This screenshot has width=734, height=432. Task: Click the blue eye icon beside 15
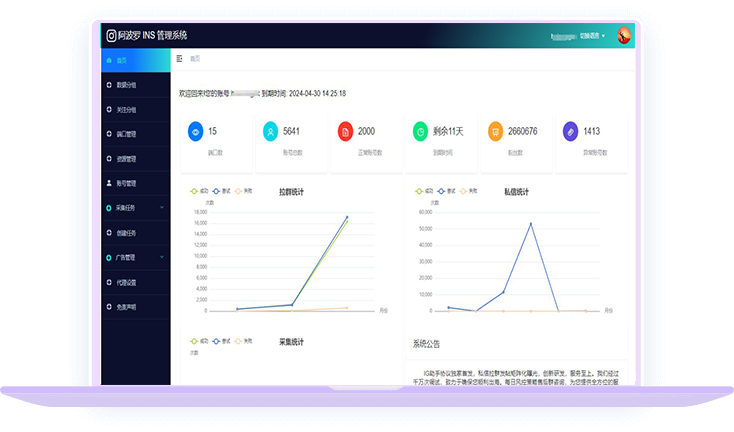tap(195, 131)
